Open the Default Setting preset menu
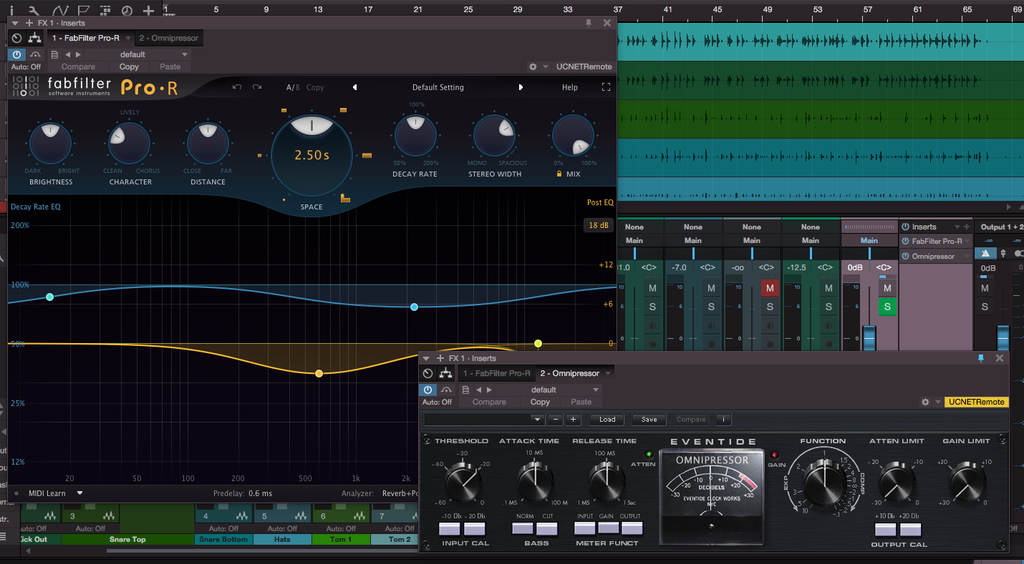 438,87
